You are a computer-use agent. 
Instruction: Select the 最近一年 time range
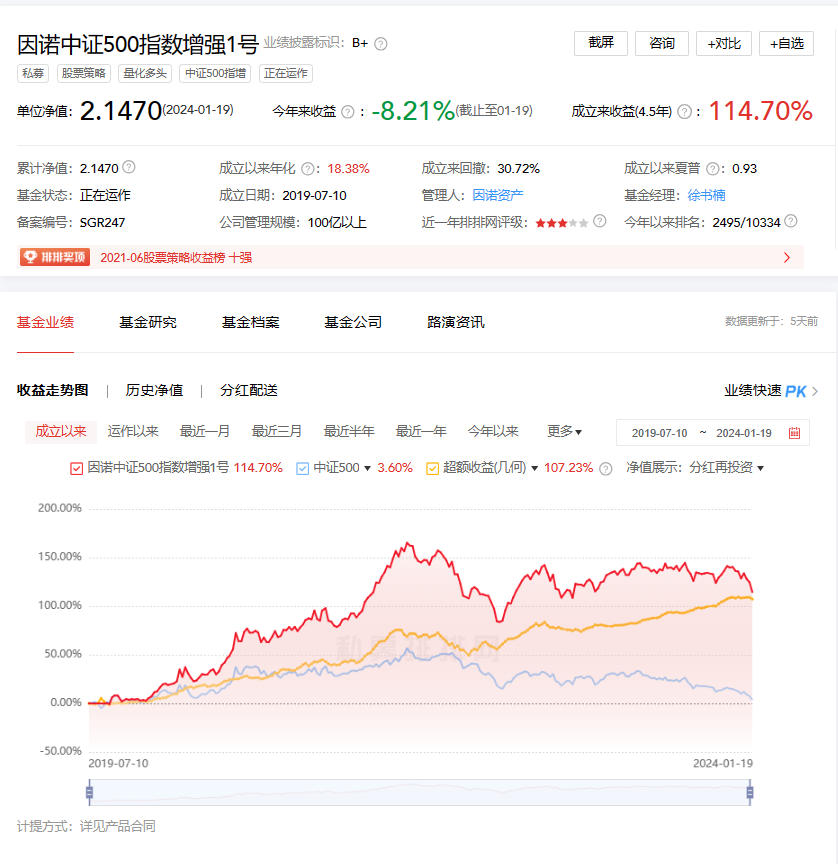pyautogui.click(x=421, y=431)
